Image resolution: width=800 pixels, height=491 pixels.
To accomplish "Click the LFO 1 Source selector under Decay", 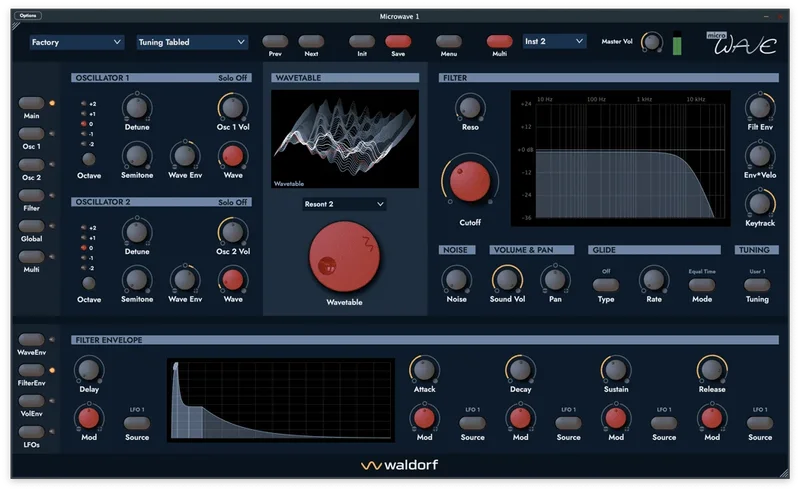I will 568,423.
